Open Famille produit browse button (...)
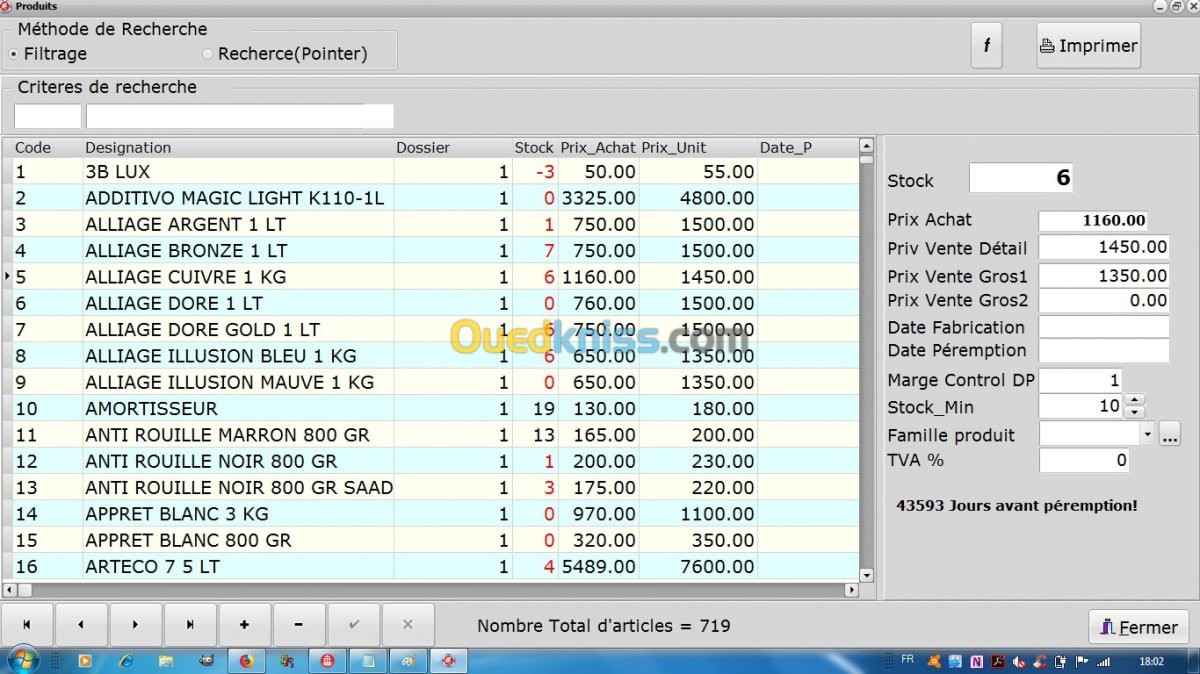Image resolution: width=1200 pixels, height=674 pixels. pyautogui.click(x=1170, y=435)
